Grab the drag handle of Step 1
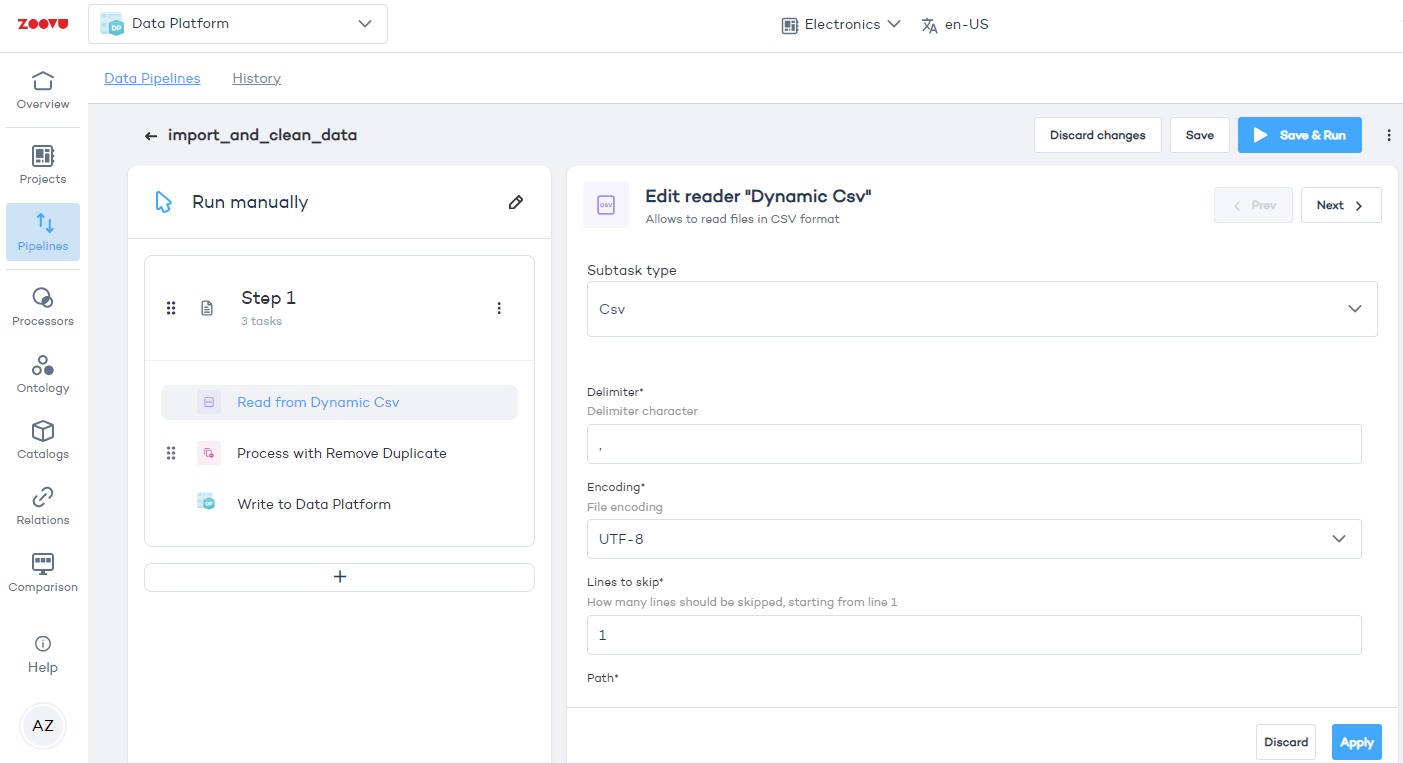Viewport: 1403px width, 763px height. [x=171, y=308]
